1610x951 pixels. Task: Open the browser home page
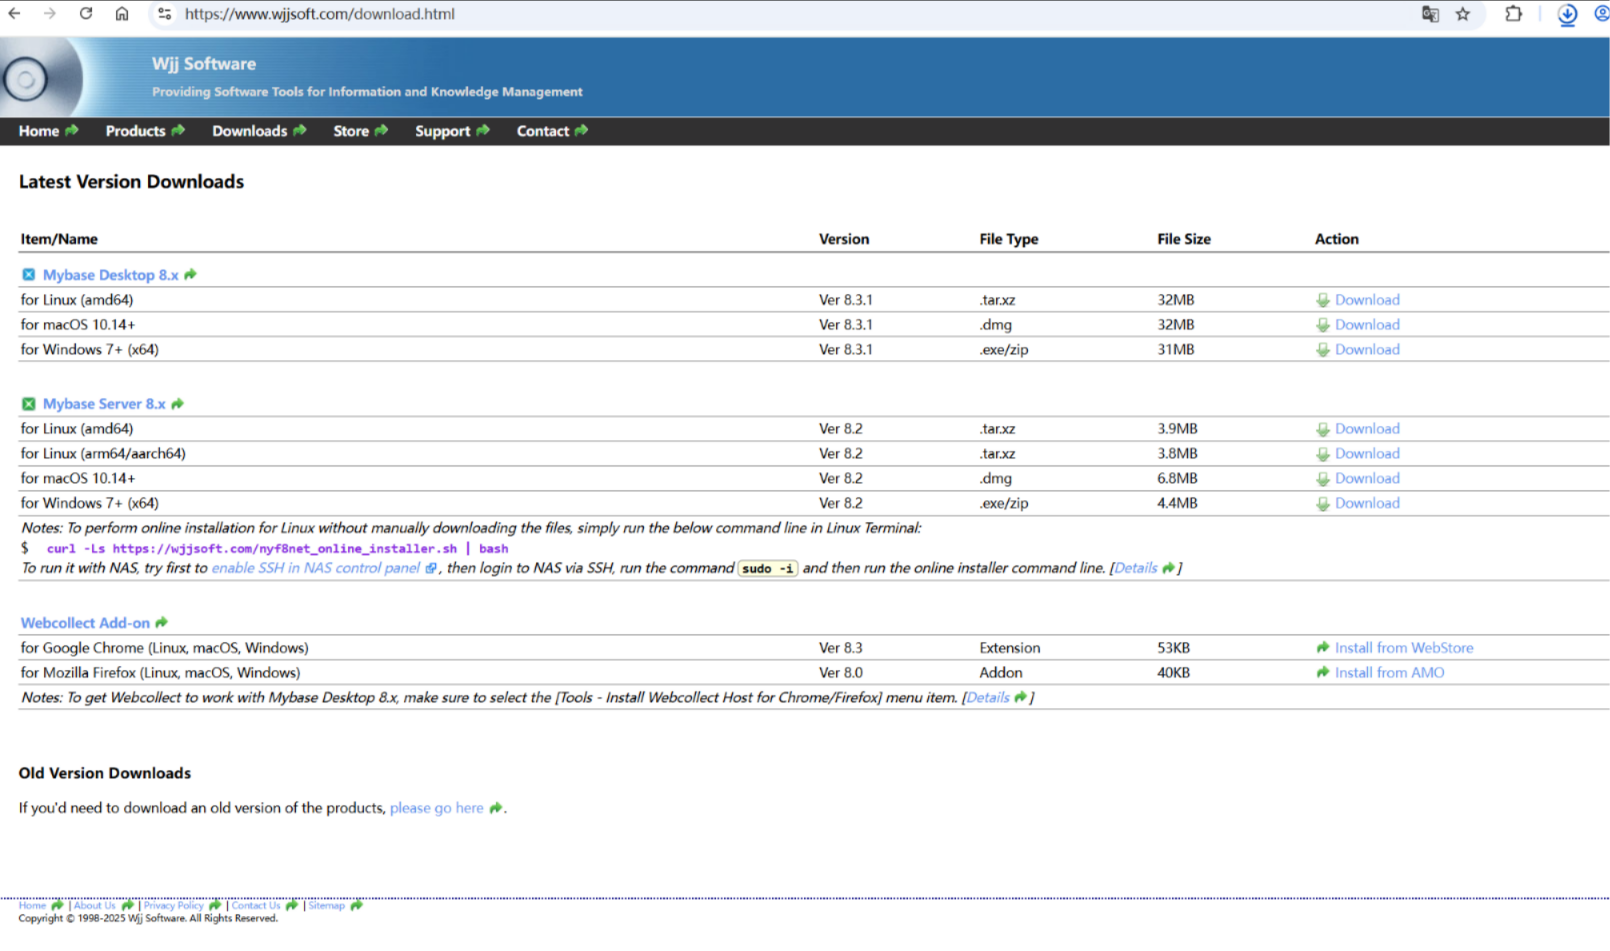pos(122,14)
